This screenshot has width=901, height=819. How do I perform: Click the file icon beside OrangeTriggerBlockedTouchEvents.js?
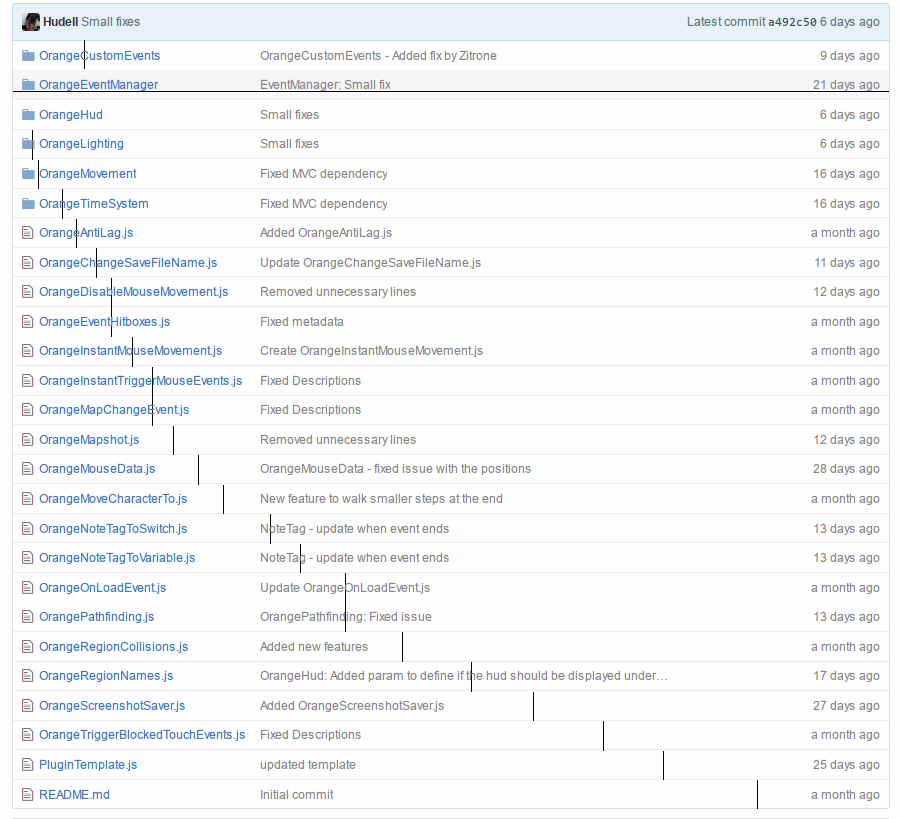tap(27, 735)
